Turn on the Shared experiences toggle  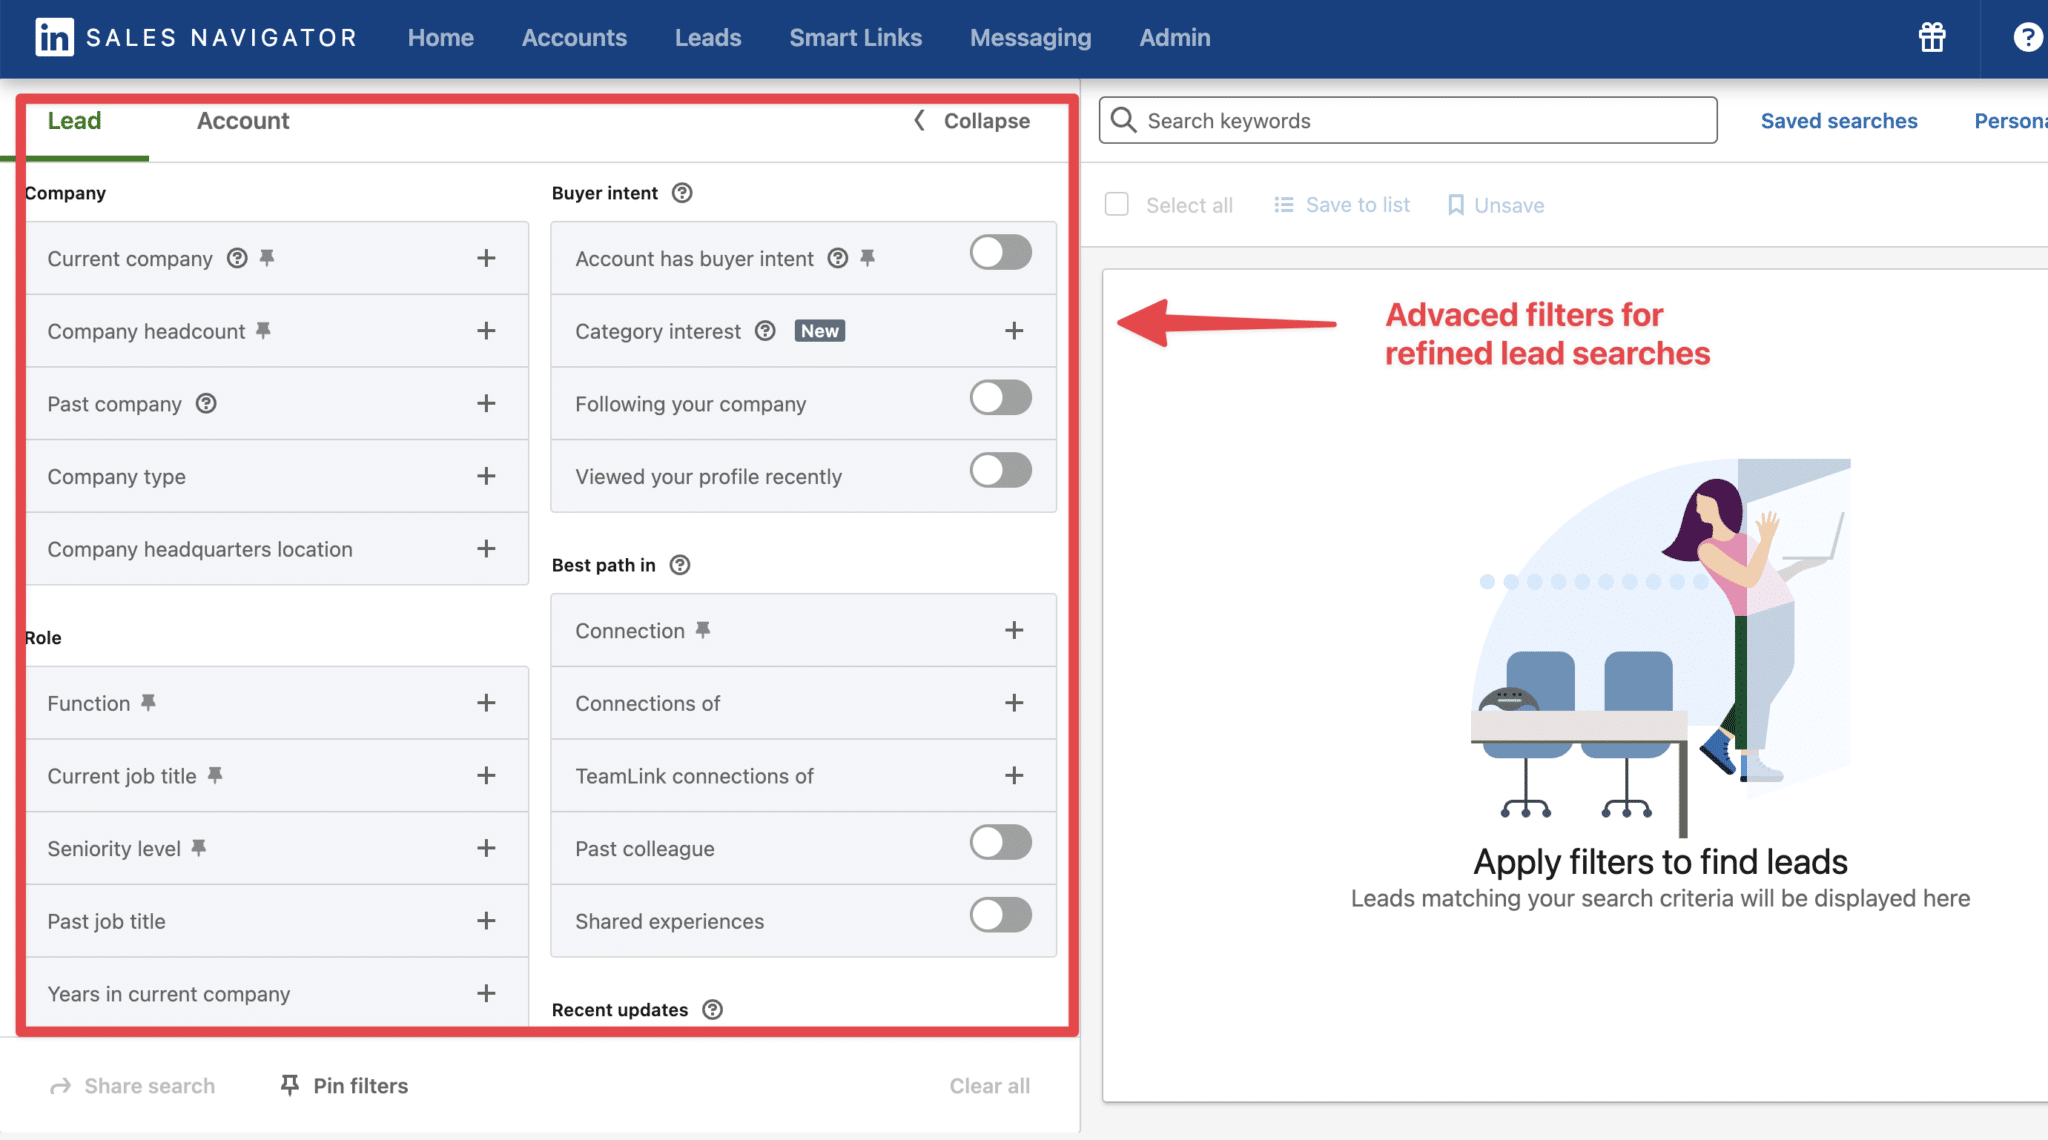pyautogui.click(x=1001, y=915)
